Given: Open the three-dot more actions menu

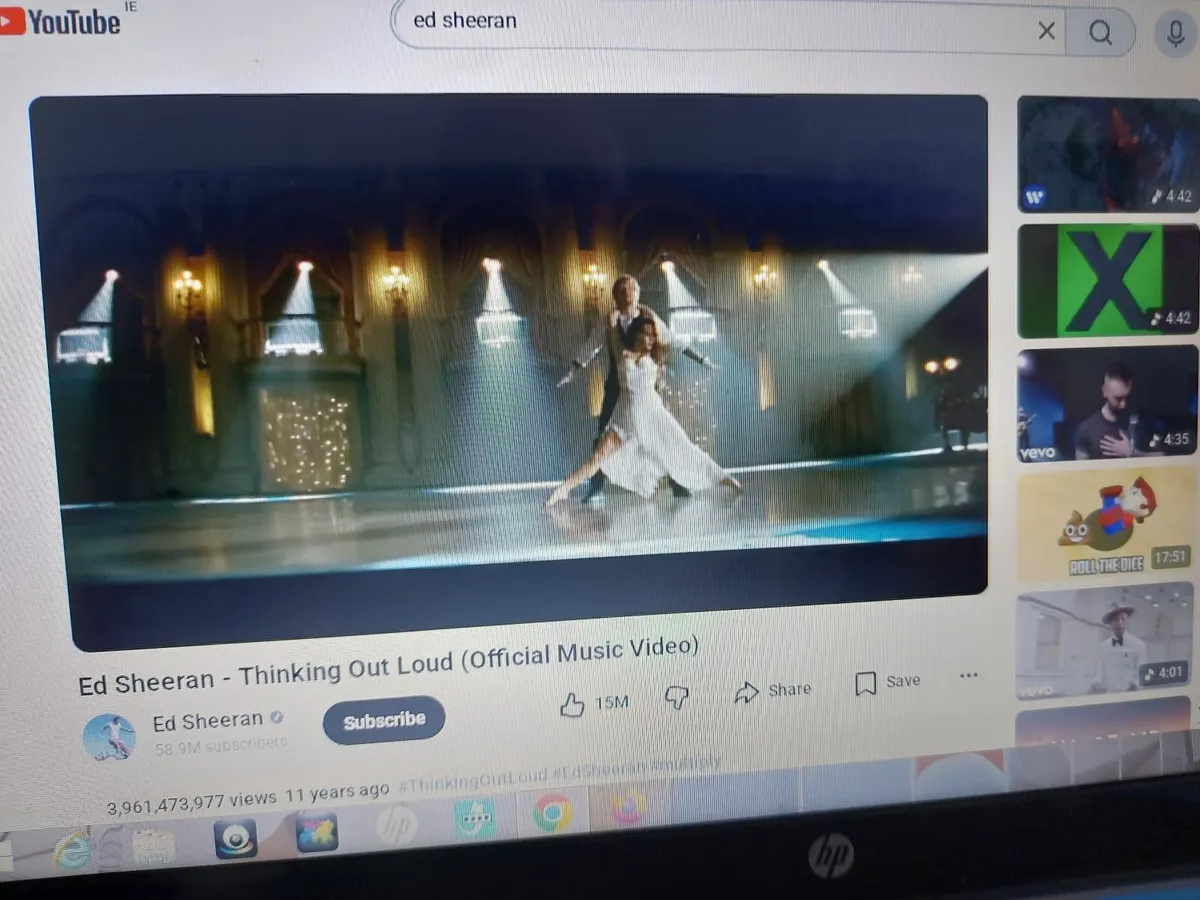Looking at the screenshot, I should 968,676.
